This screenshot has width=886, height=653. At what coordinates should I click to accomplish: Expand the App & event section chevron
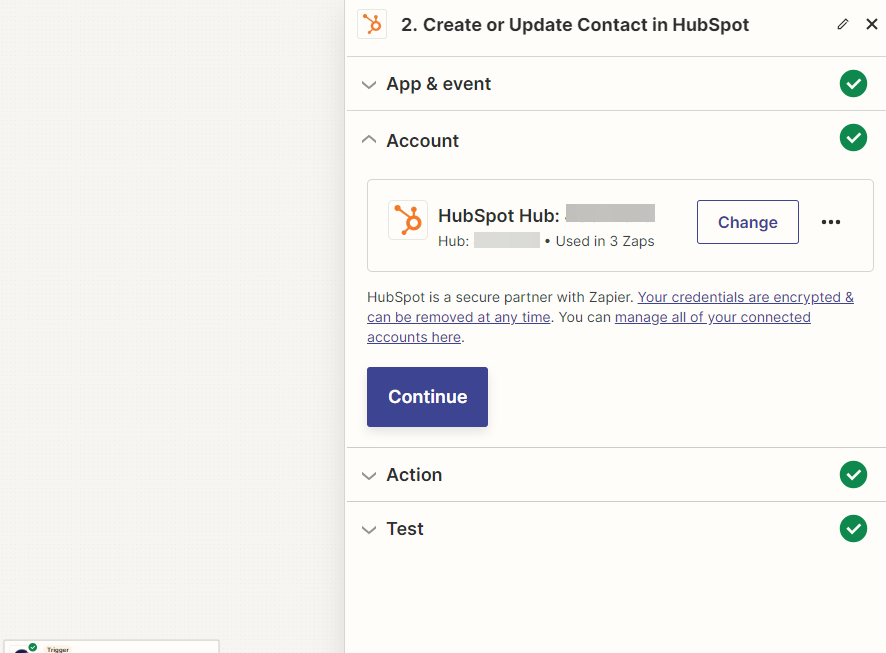coord(368,85)
